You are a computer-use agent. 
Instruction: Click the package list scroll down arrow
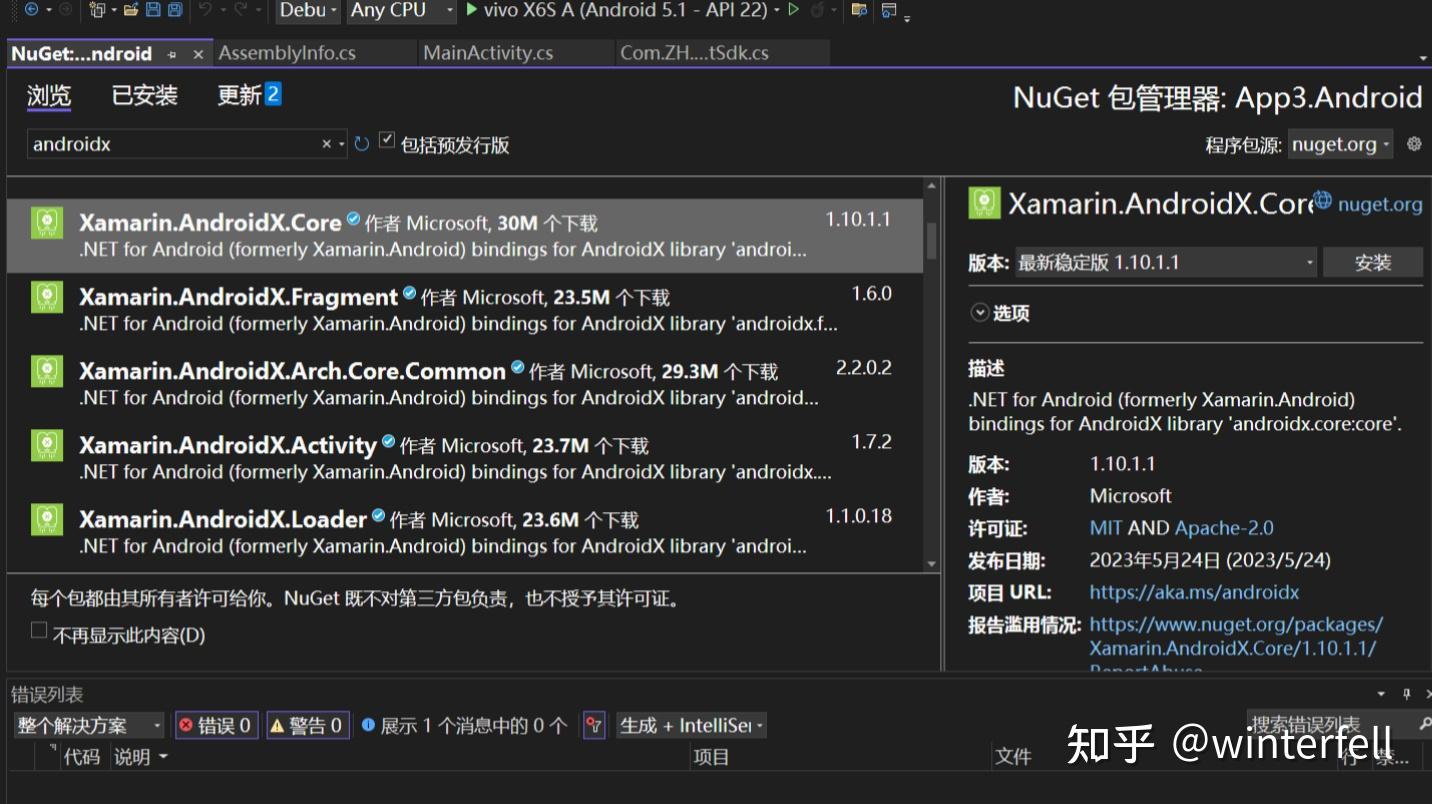(x=932, y=564)
